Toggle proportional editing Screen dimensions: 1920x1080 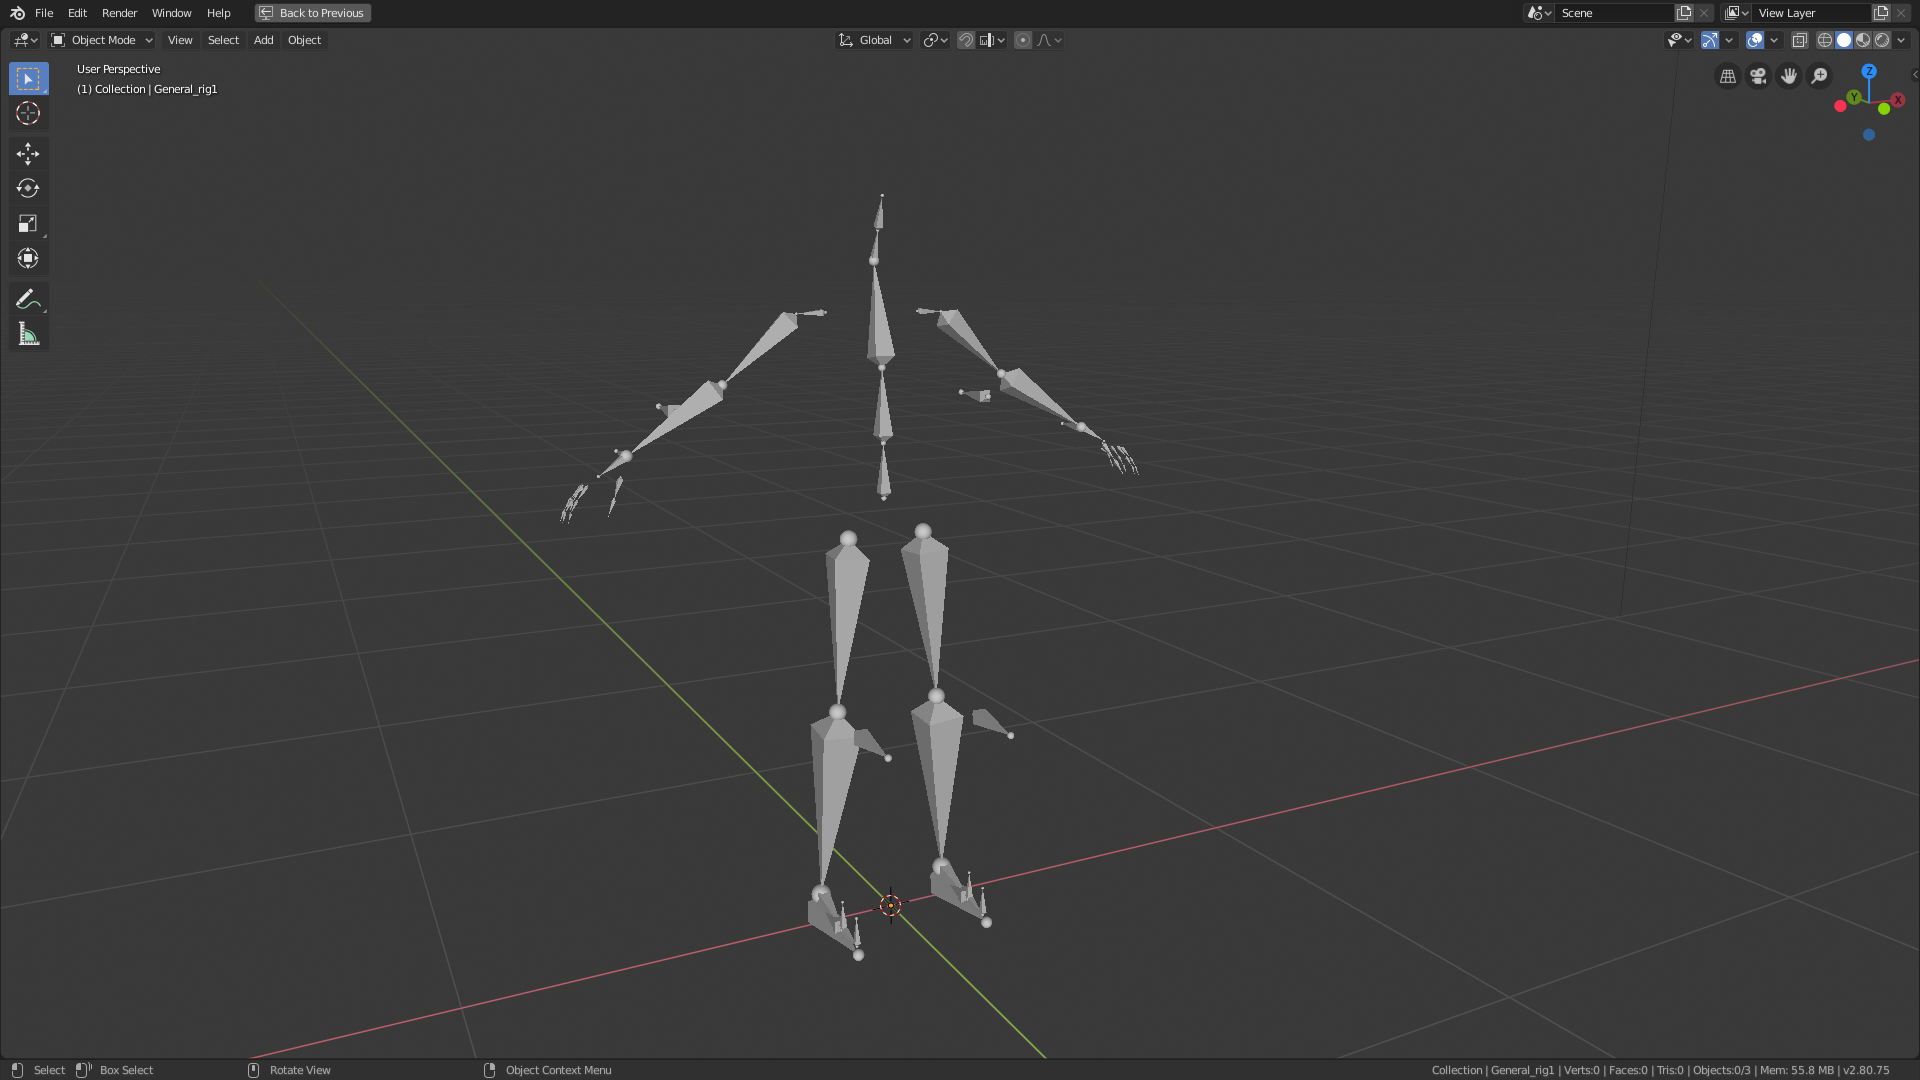point(1023,40)
